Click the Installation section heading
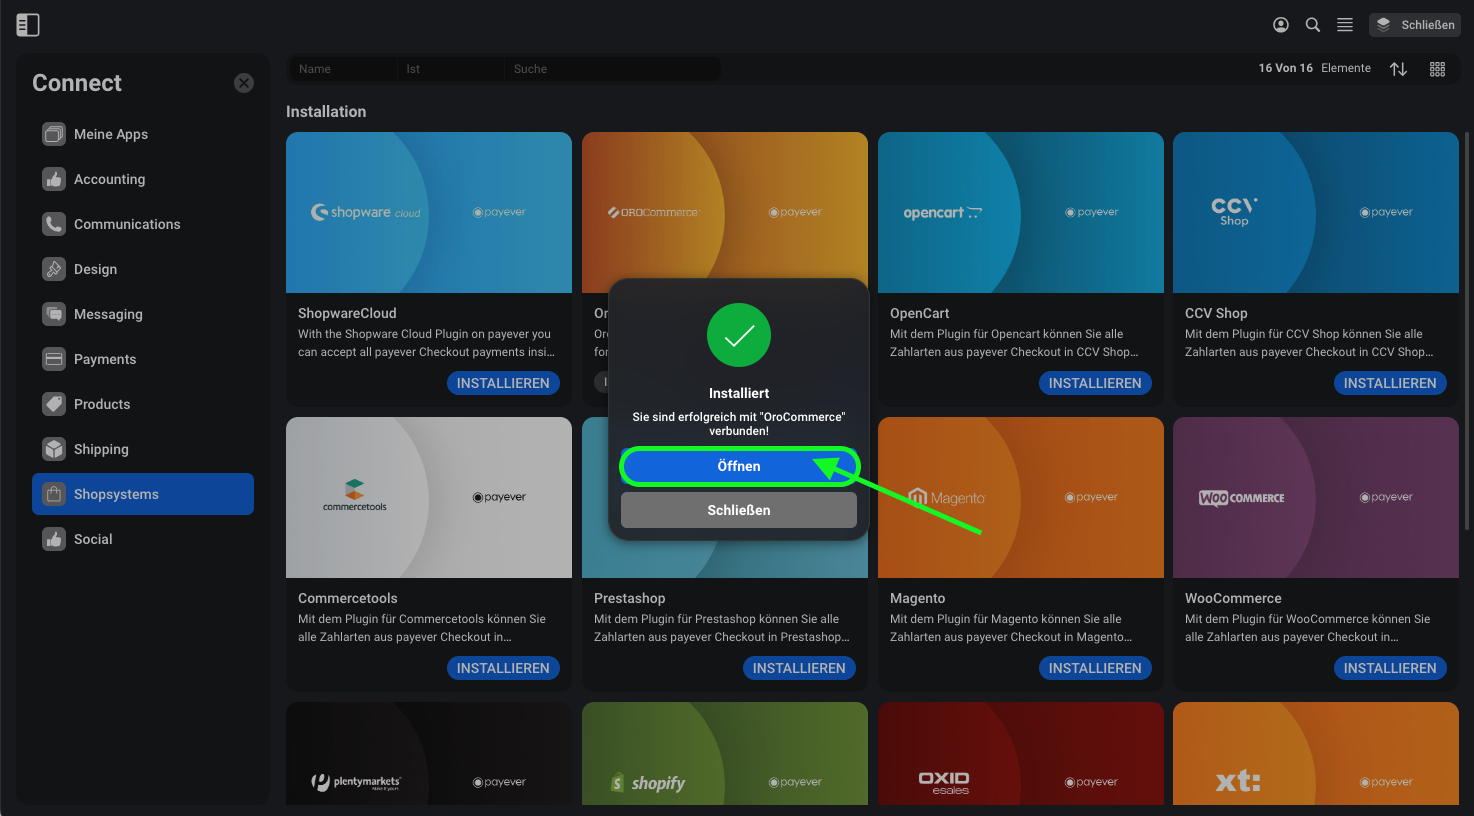The height and width of the screenshot is (816, 1474). pos(326,112)
